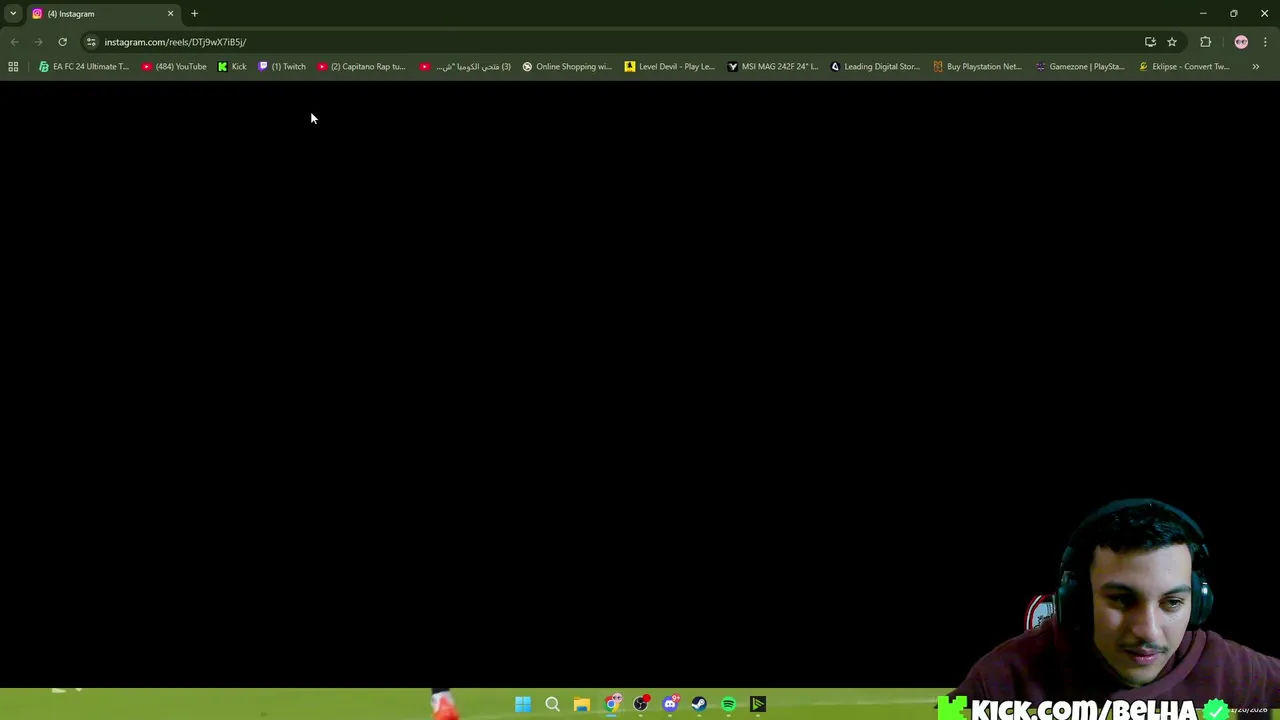Open the Windows Start menu
The image size is (1280, 720).
523,704
